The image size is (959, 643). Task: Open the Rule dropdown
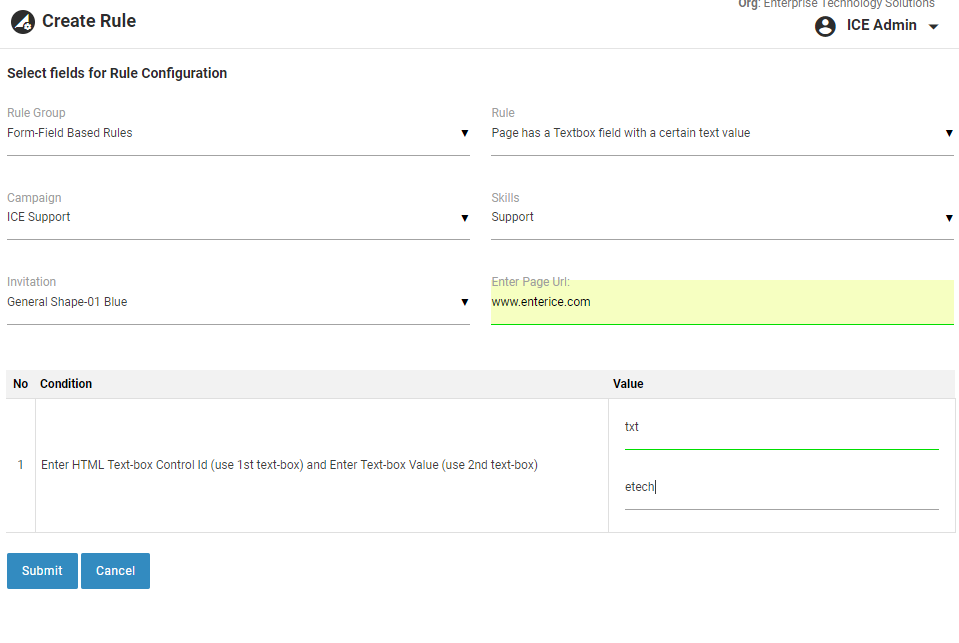pyautogui.click(x=721, y=133)
